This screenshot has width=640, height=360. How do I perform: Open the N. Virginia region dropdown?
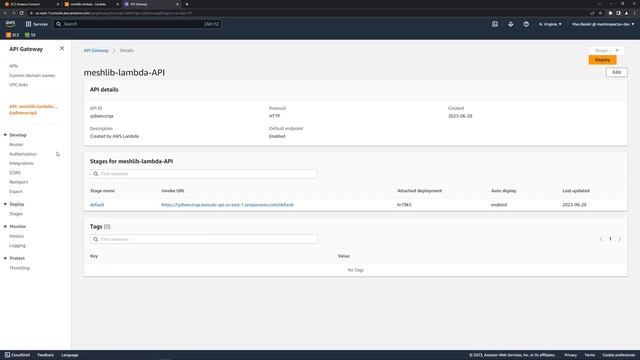point(550,24)
